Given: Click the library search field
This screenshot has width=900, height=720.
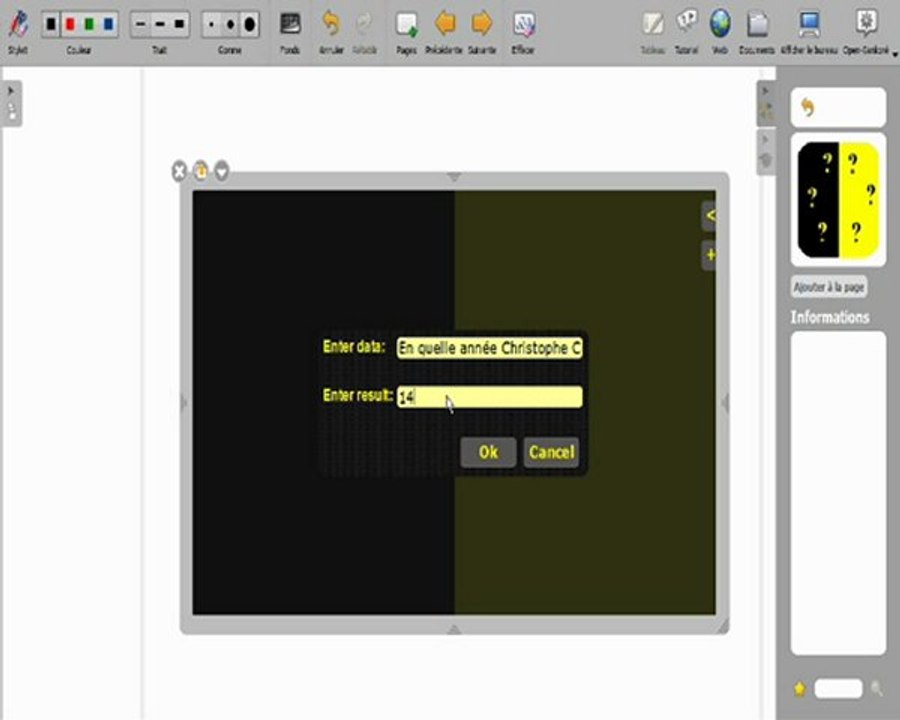Looking at the screenshot, I should coord(838,688).
